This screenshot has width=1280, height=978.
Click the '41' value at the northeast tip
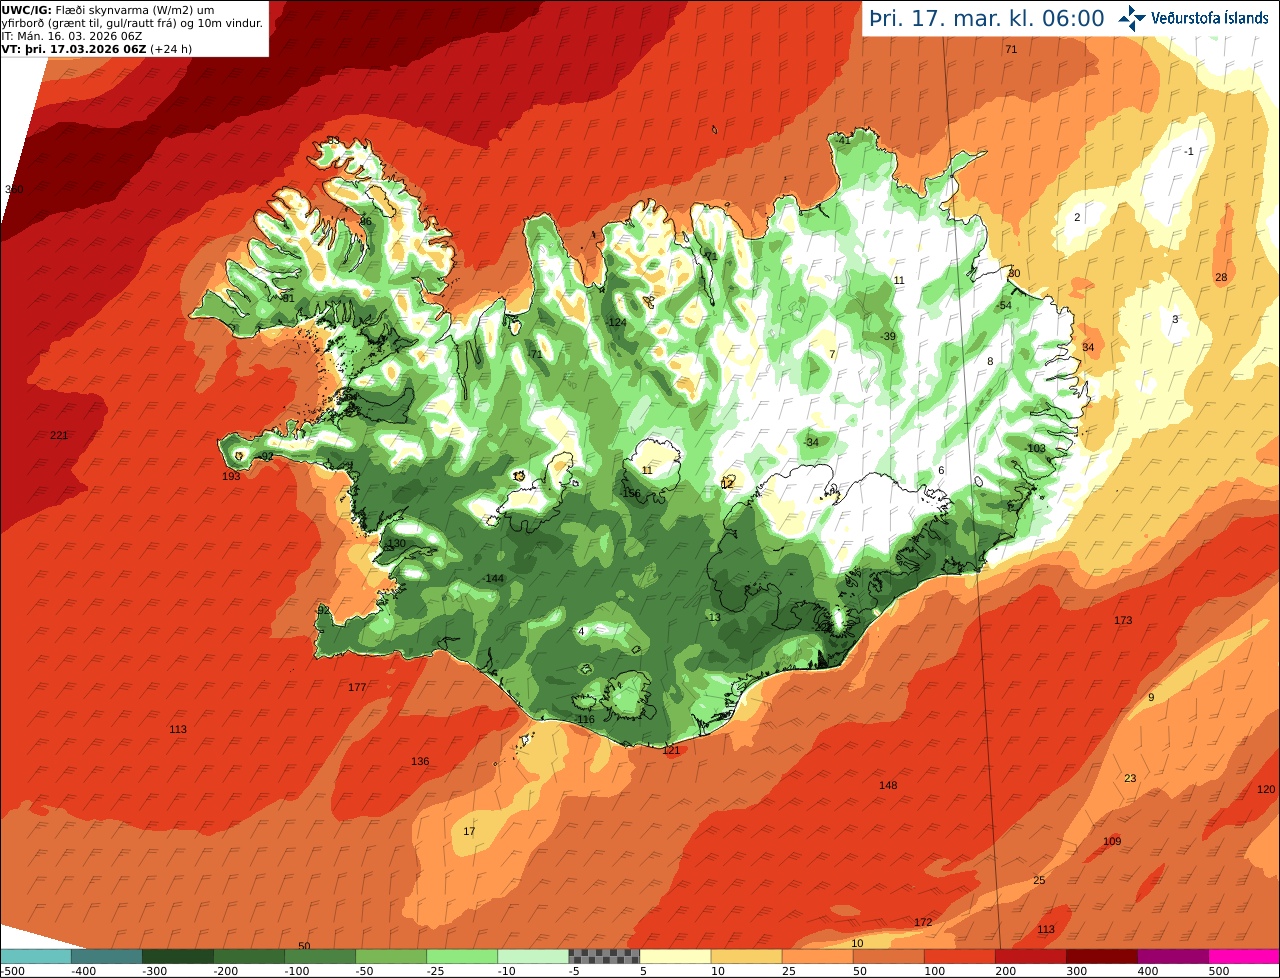pyautogui.click(x=844, y=141)
